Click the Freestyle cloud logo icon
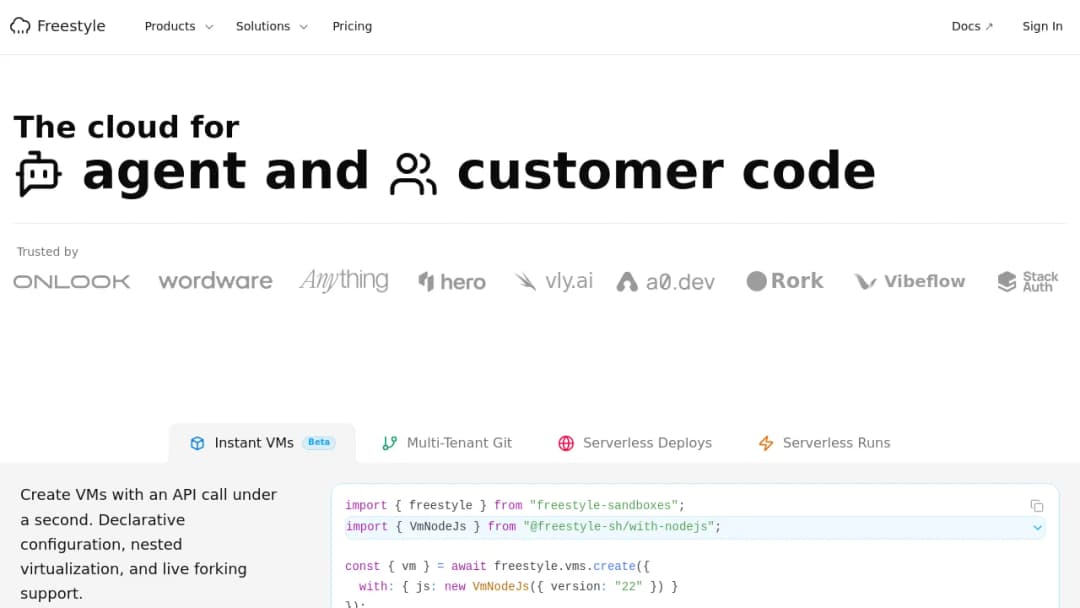The height and width of the screenshot is (608, 1080). coord(20,26)
